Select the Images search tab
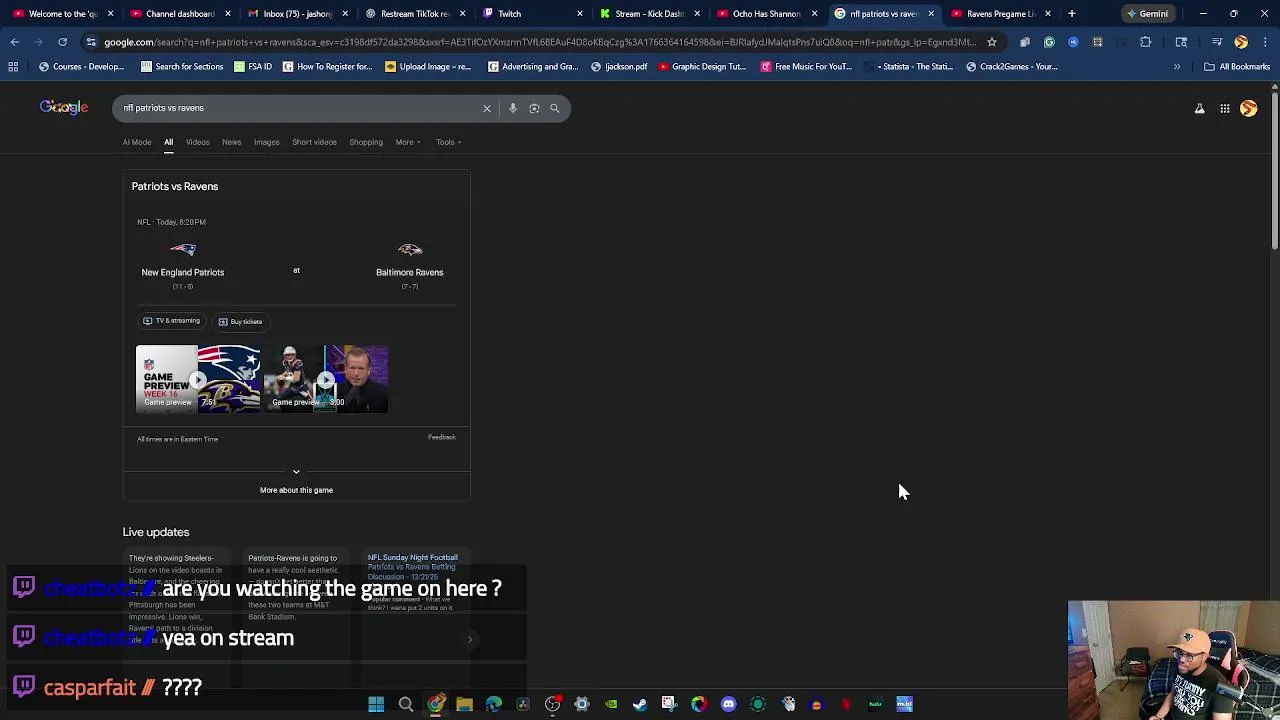This screenshot has width=1280, height=720. pos(266,142)
